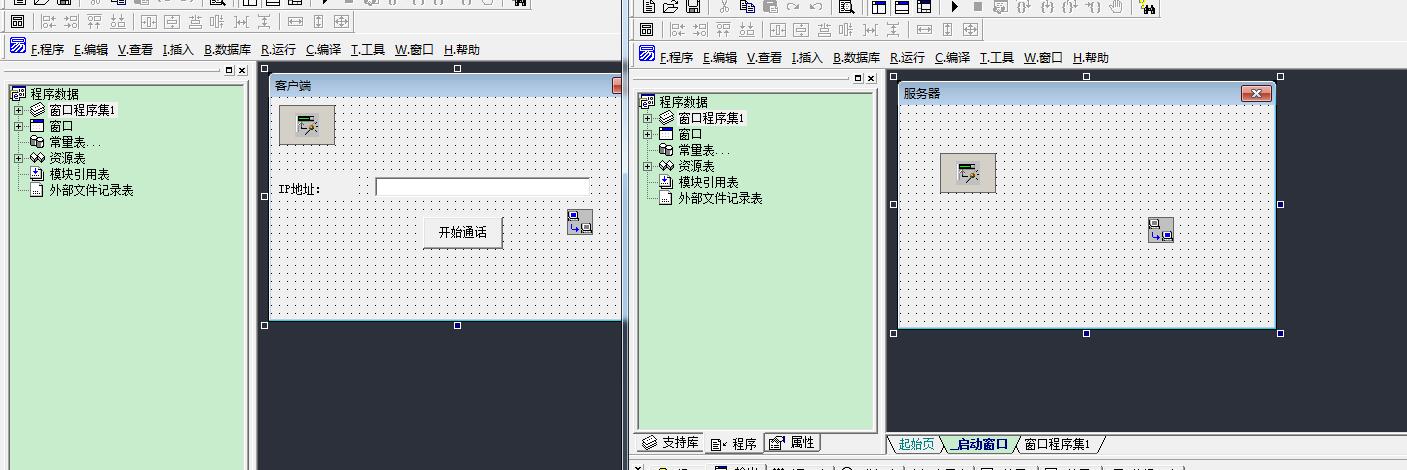
Task: Click the Open folder icon in the right toolbar
Action: point(671,7)
